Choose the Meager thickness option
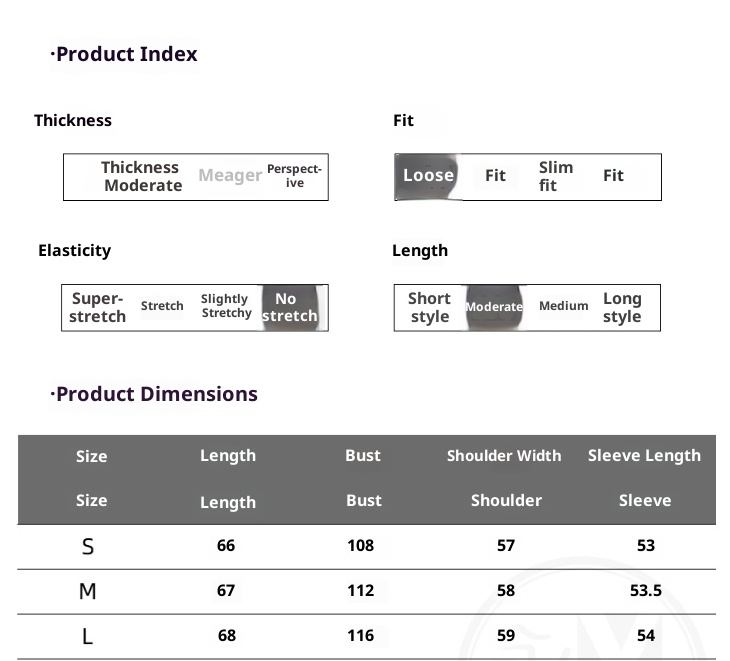730x661 pixels. (230, 176)
